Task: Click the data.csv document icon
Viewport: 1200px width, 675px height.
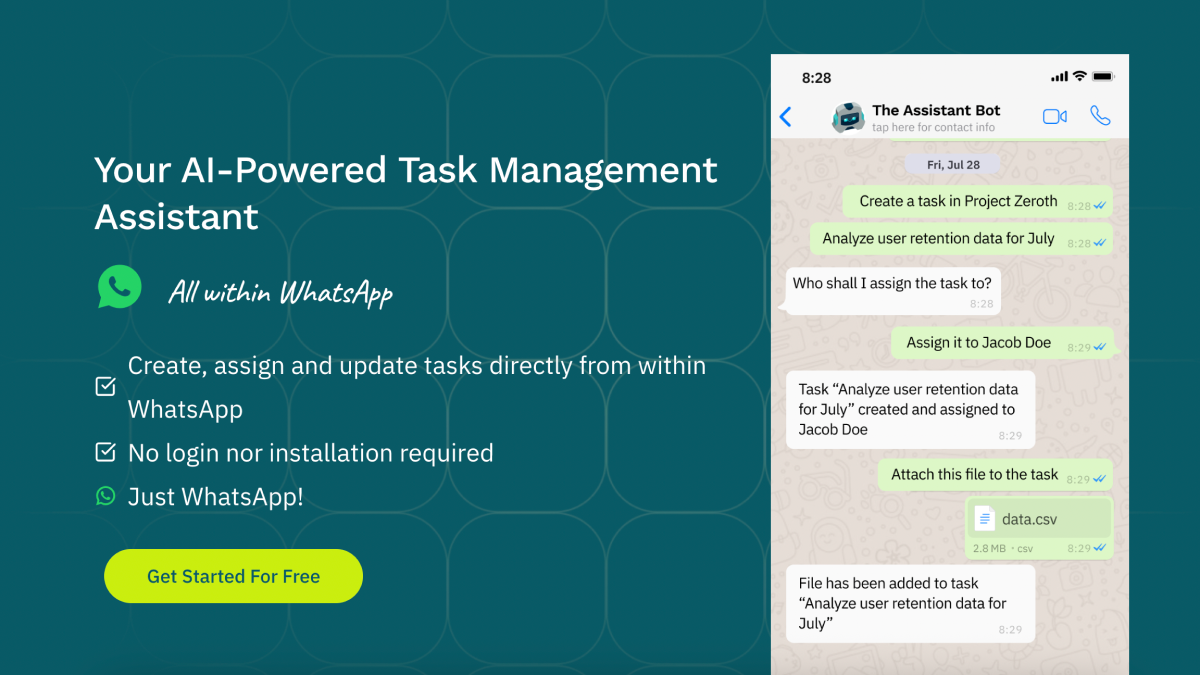Action: pos(985,518)
